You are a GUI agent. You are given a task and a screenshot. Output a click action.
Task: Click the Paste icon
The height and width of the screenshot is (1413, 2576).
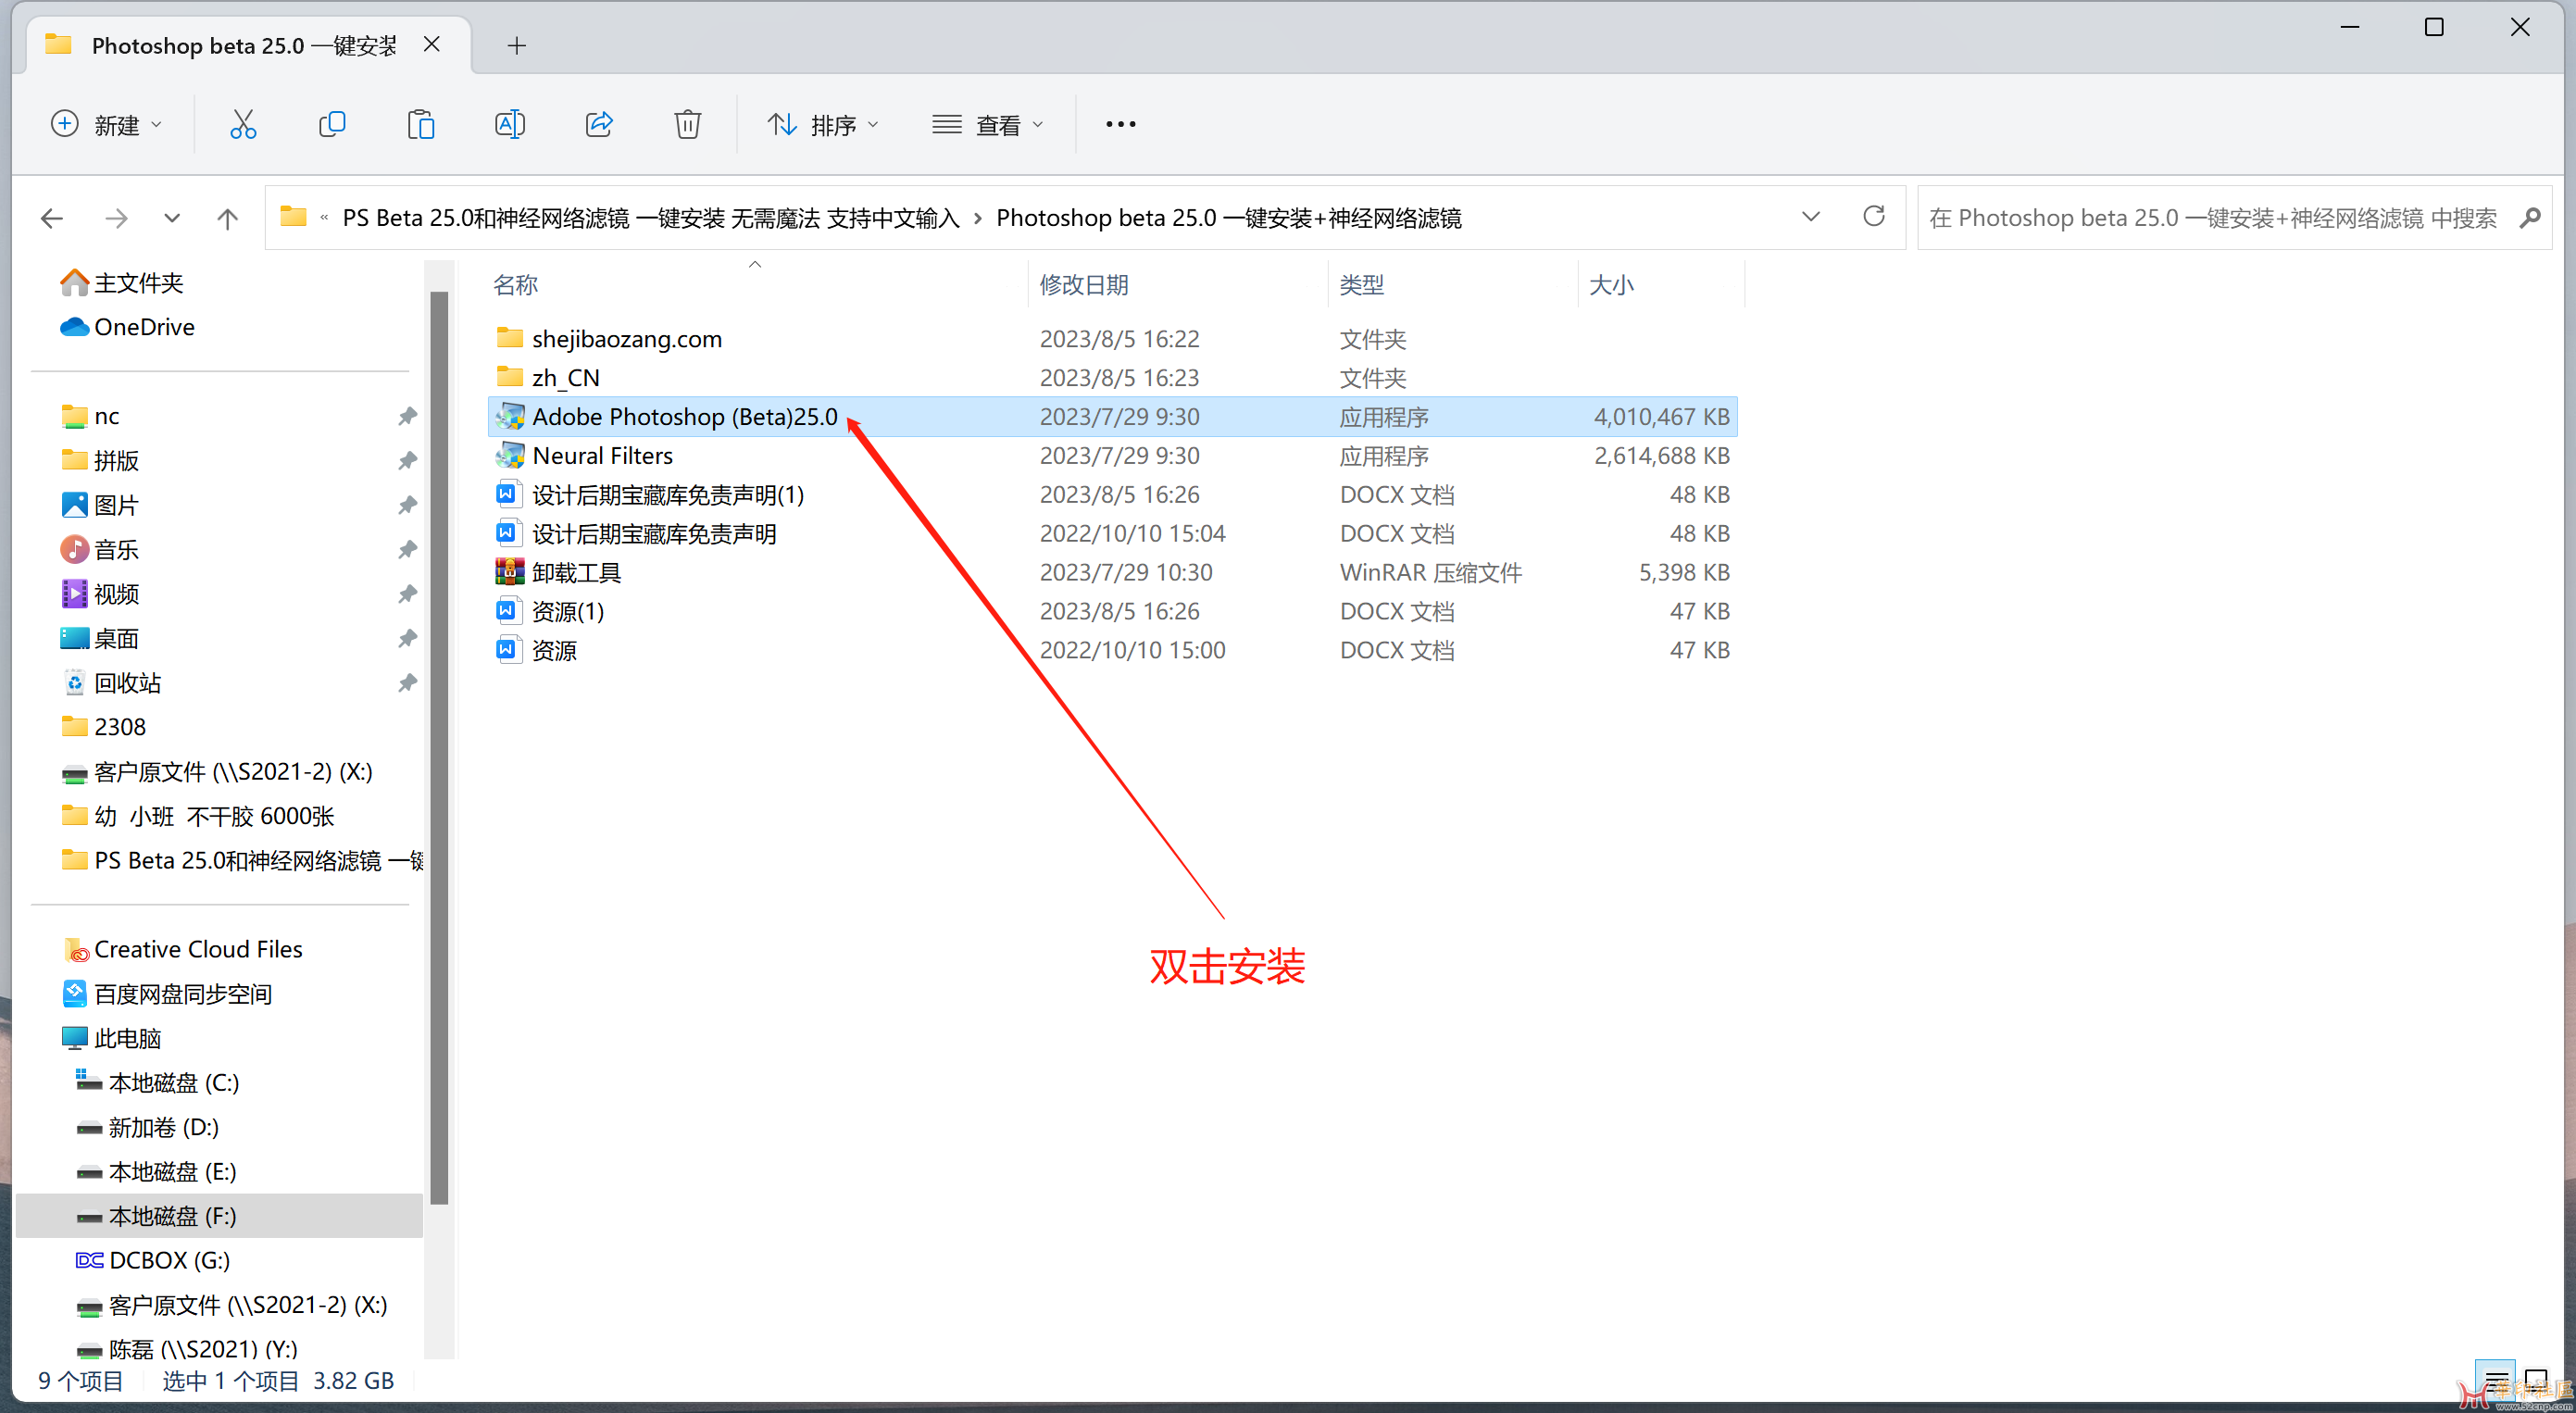pyautogui.click(x=421, y=124)
